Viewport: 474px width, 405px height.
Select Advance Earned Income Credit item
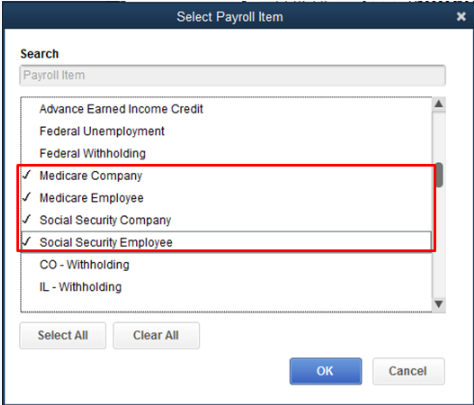pyautogui.click(x=226, y=109)
